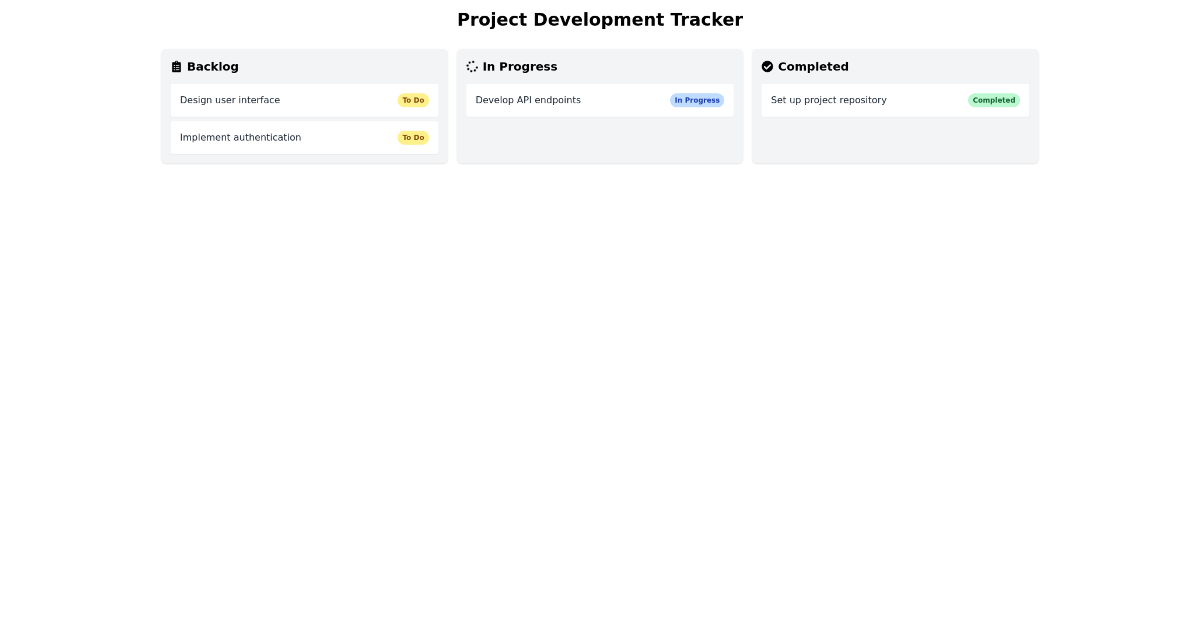This screenshot has height=630, width=1200.
Task: Open the Completed column header
Action: (805, 66)
